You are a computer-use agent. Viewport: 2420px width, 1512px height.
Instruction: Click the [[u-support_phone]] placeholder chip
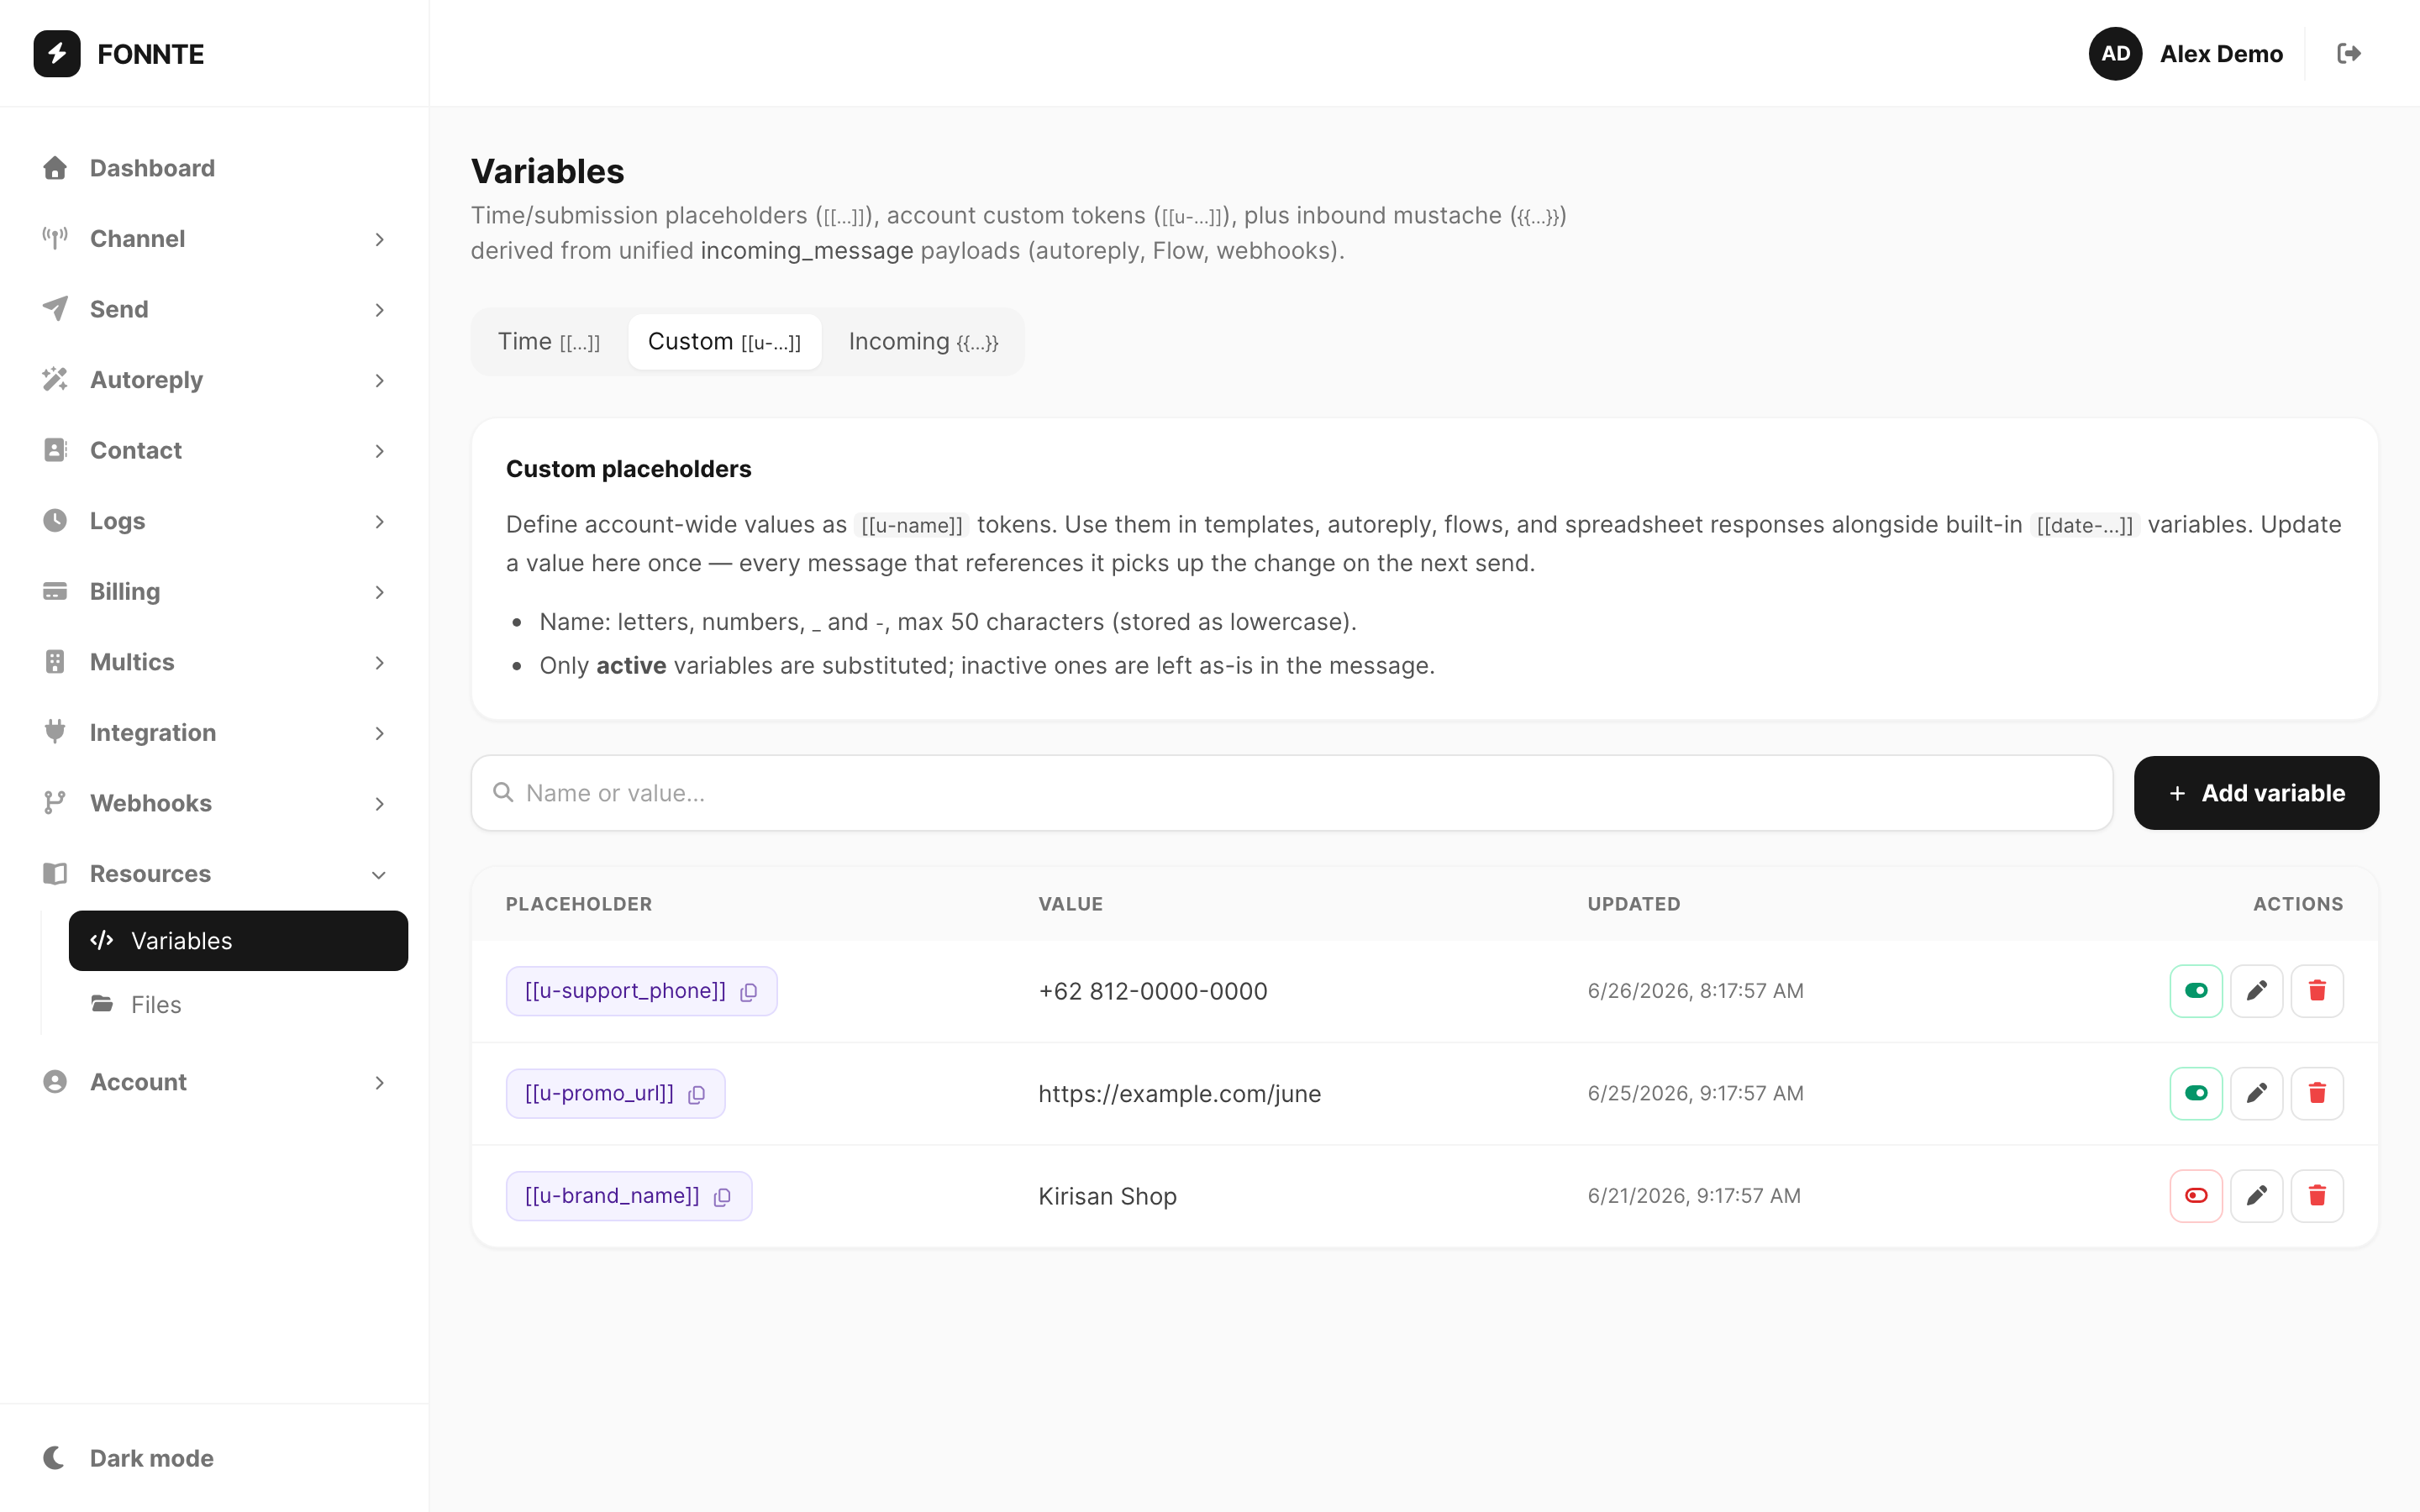click(641, 991)
